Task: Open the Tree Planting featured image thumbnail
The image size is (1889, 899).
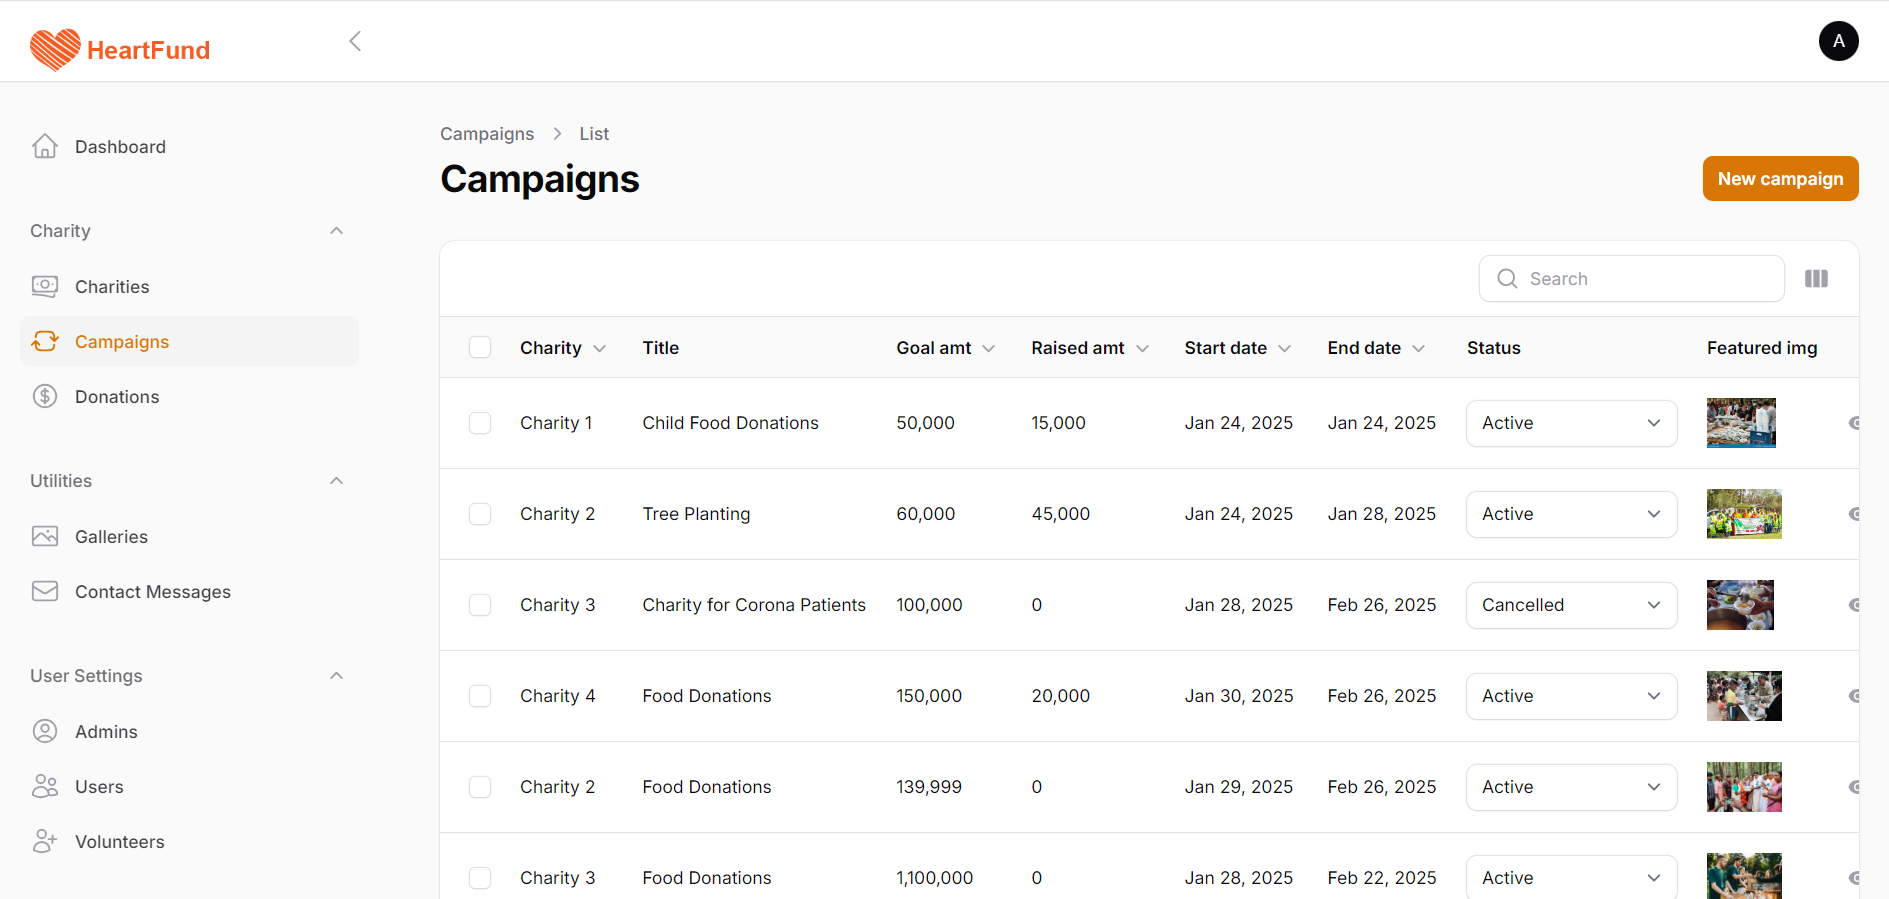Action: point(1743,514)
